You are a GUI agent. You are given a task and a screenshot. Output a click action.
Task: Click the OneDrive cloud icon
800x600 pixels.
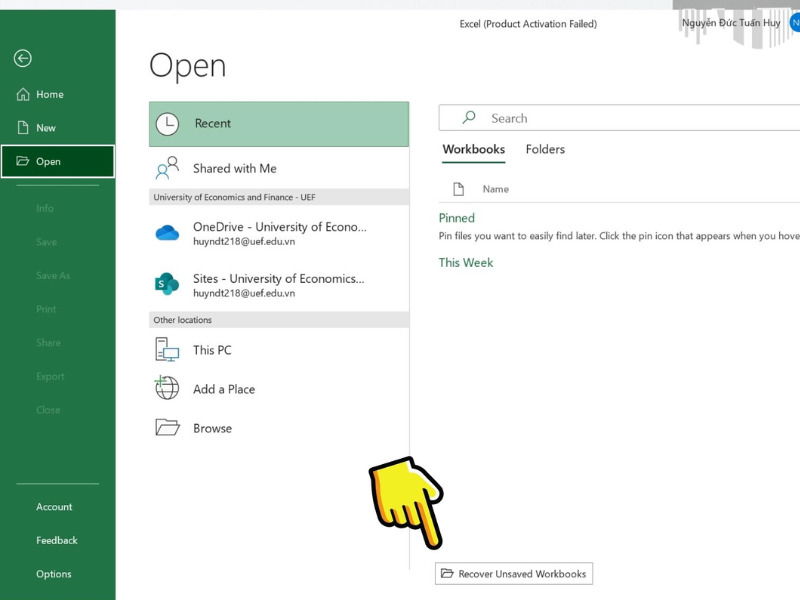pyautogui.click(x=167, y=233)
